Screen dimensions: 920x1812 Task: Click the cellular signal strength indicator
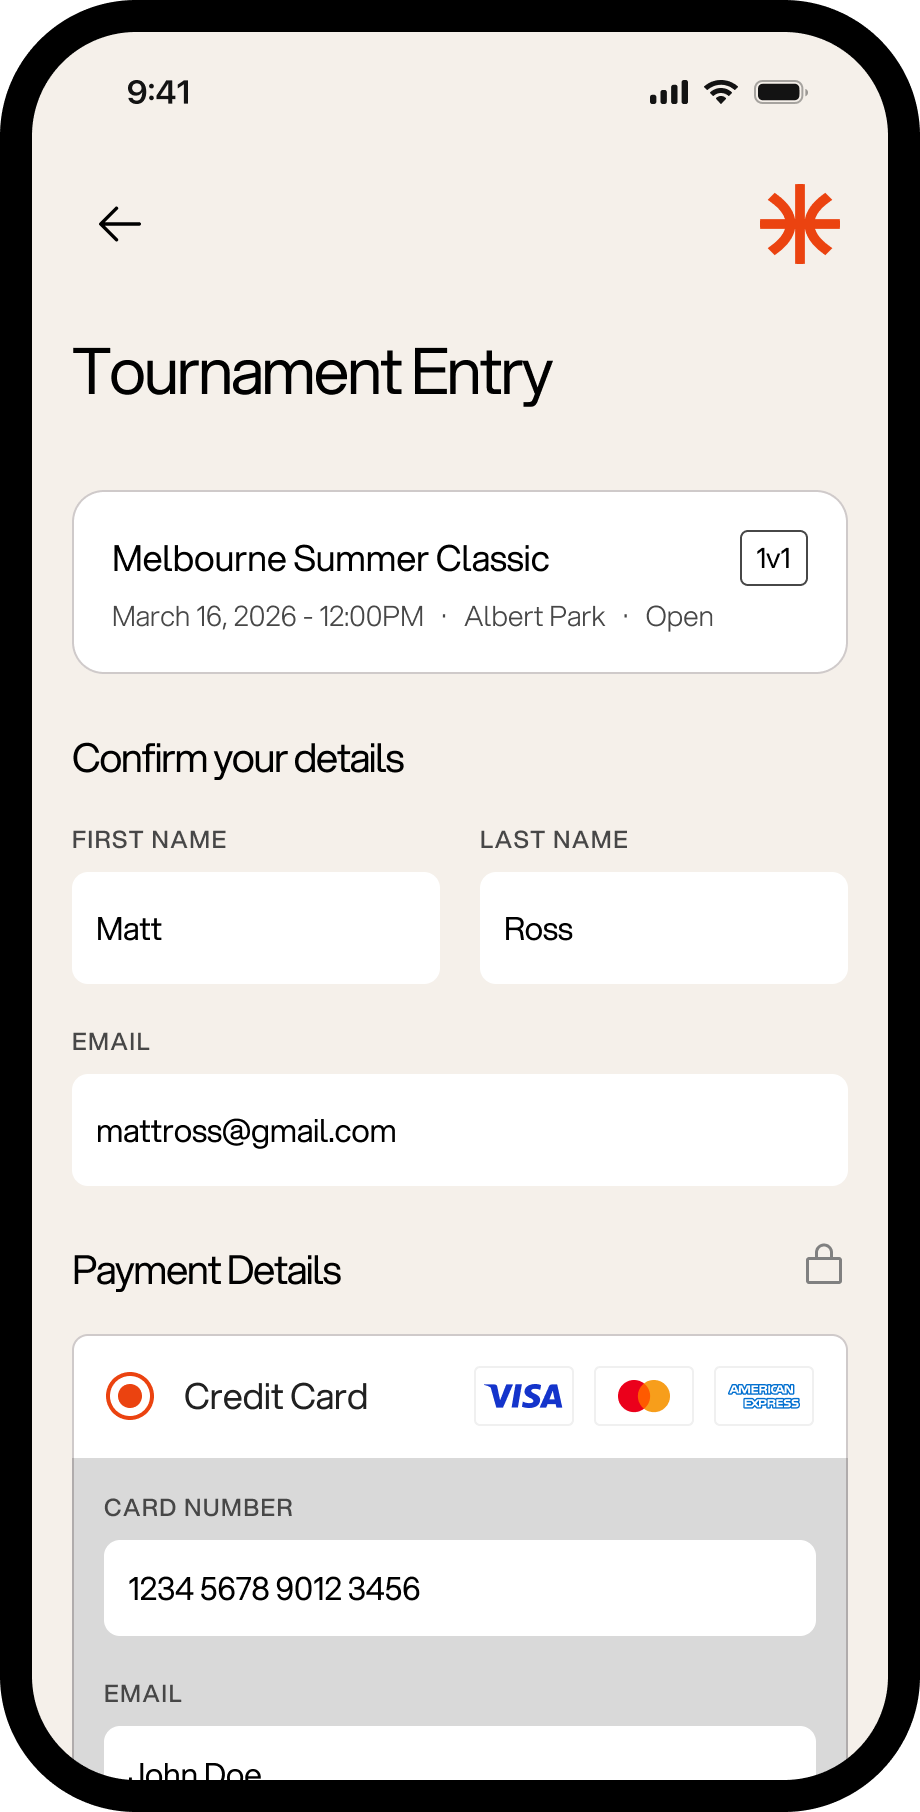(668, 91)
